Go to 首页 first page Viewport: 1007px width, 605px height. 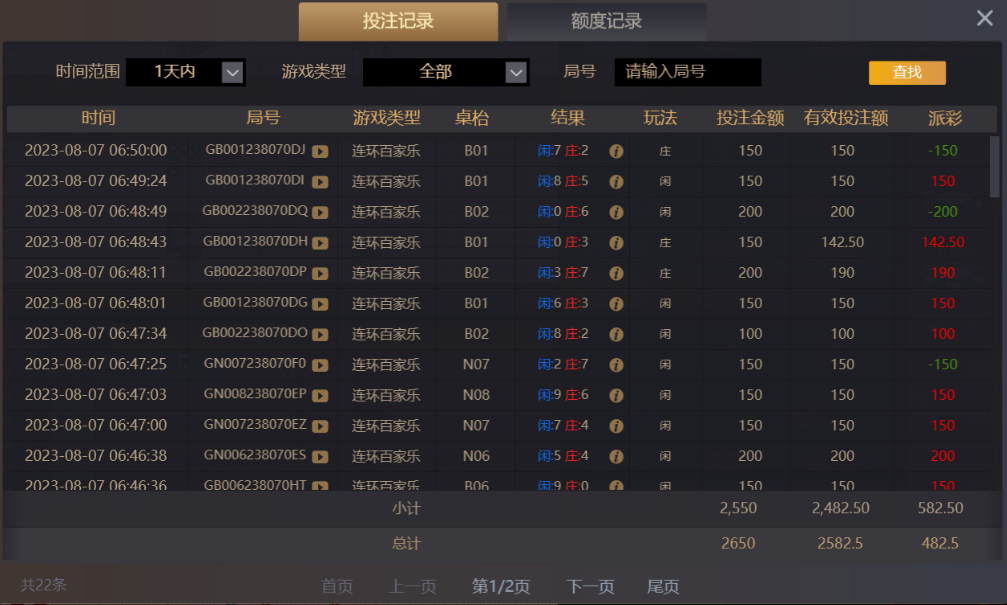click(337, 586)
